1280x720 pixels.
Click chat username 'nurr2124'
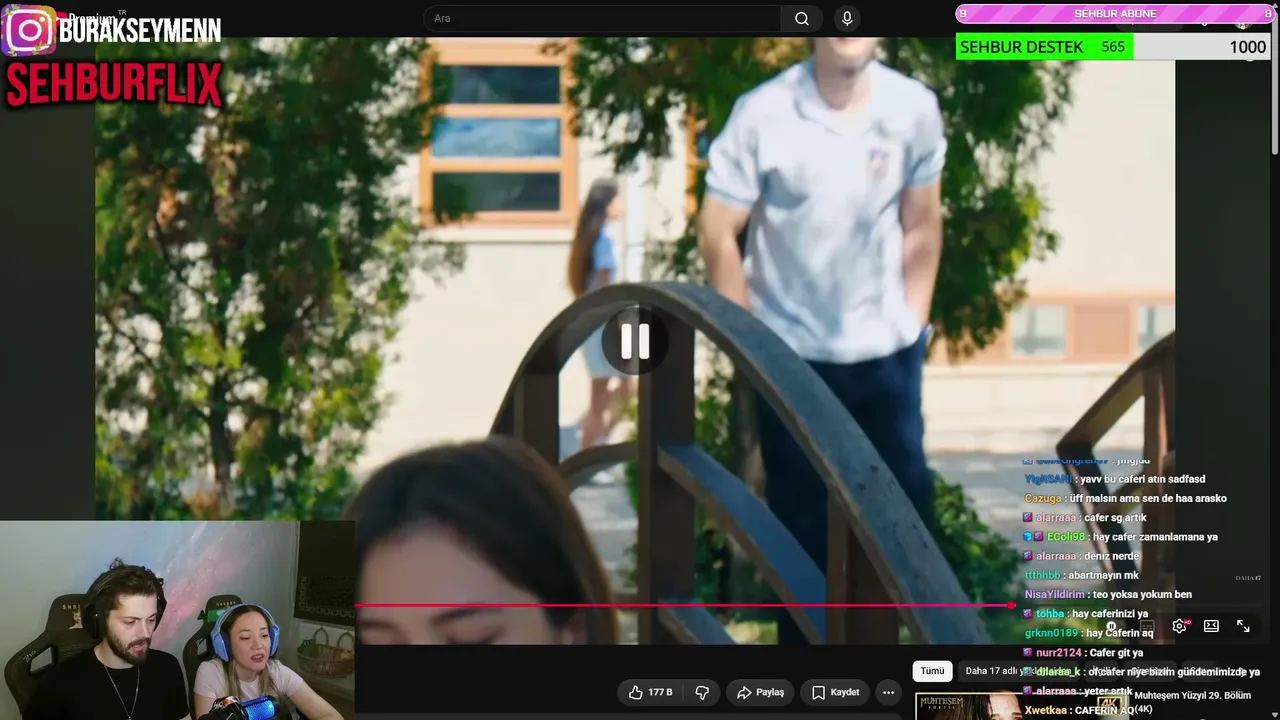[1059, 653]
